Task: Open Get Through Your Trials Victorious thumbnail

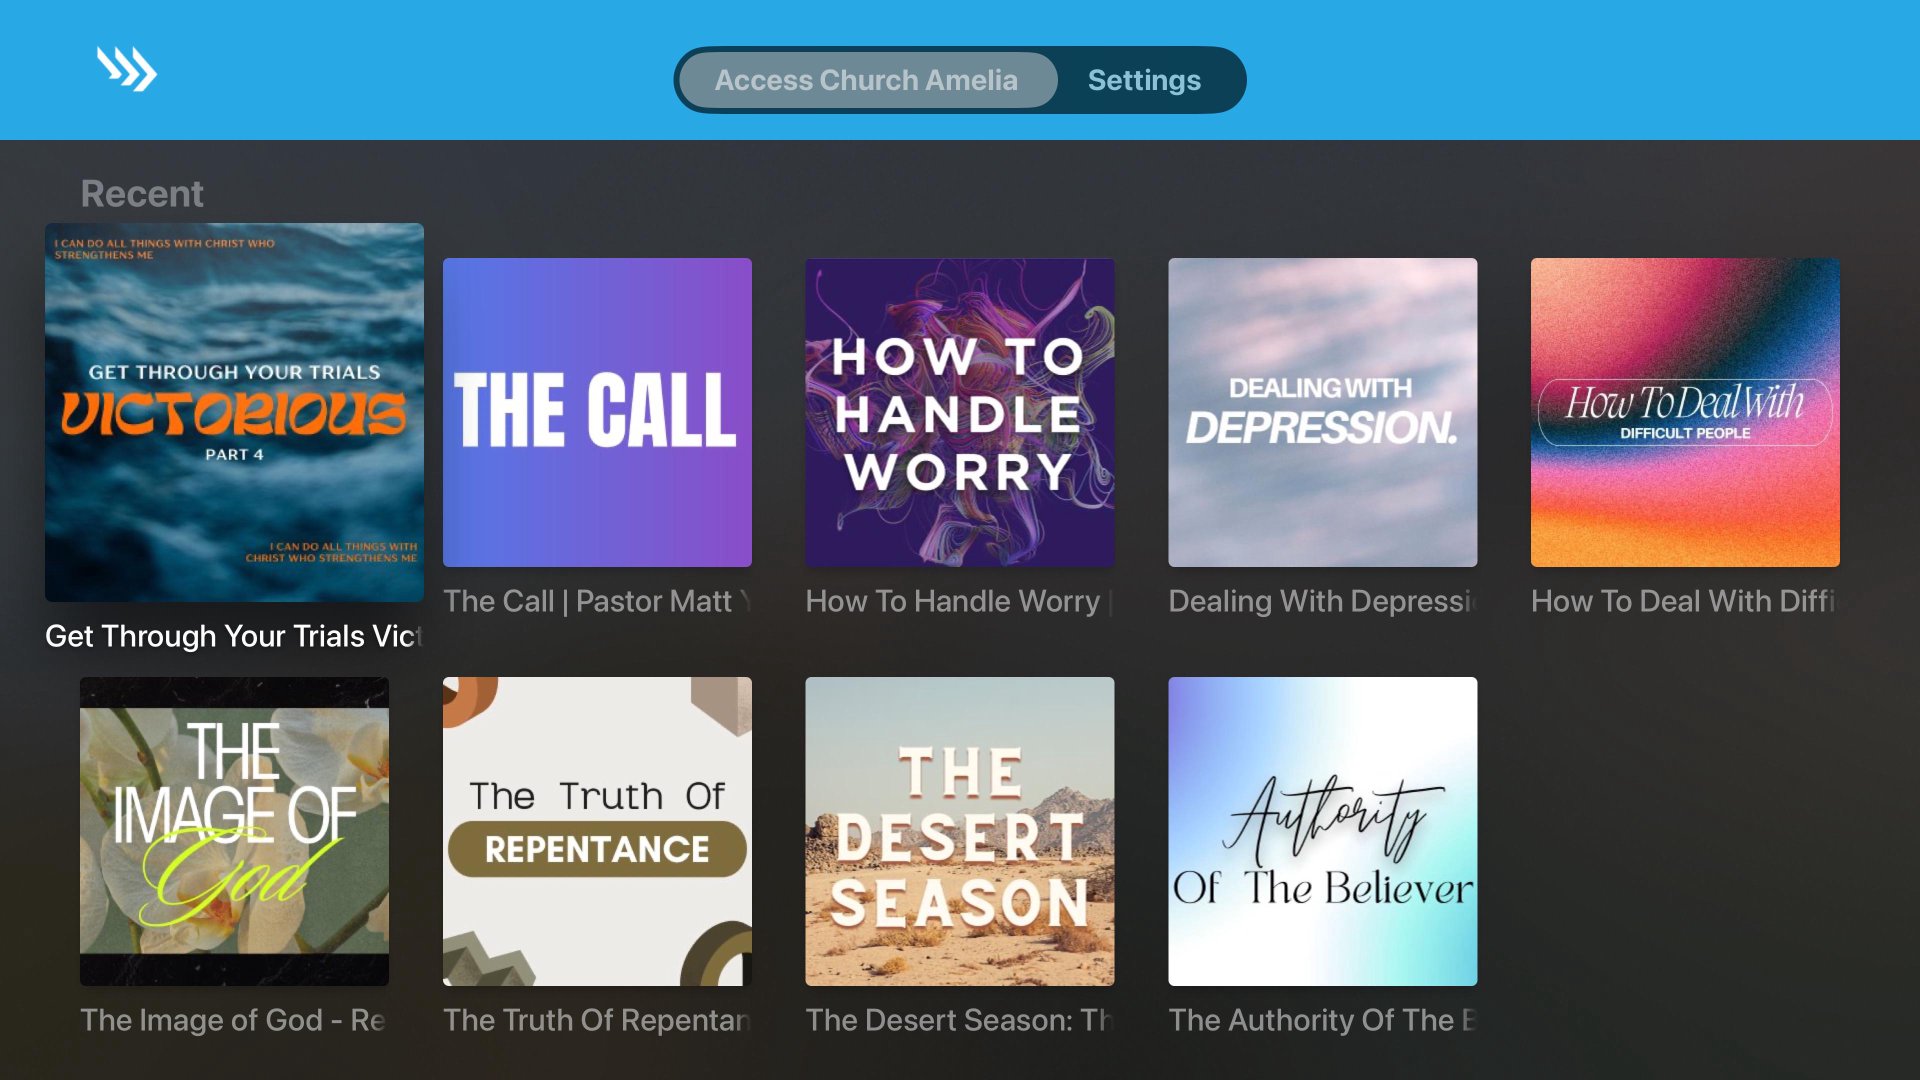Action: [x=234, y=412]
